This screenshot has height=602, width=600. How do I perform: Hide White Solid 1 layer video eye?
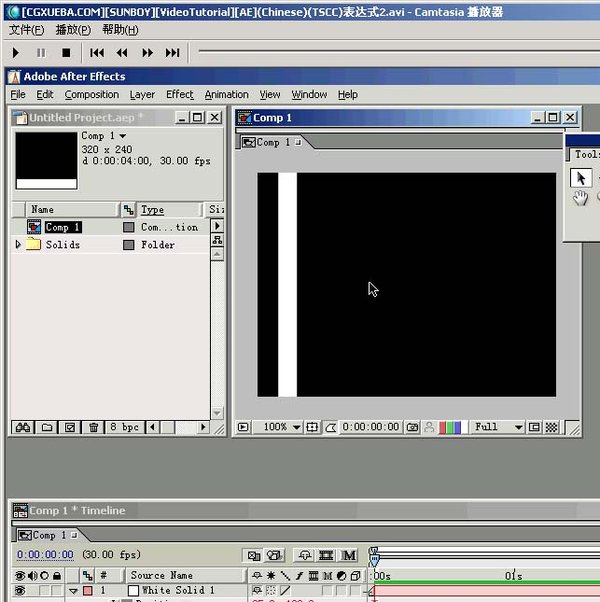click(20, 591)
